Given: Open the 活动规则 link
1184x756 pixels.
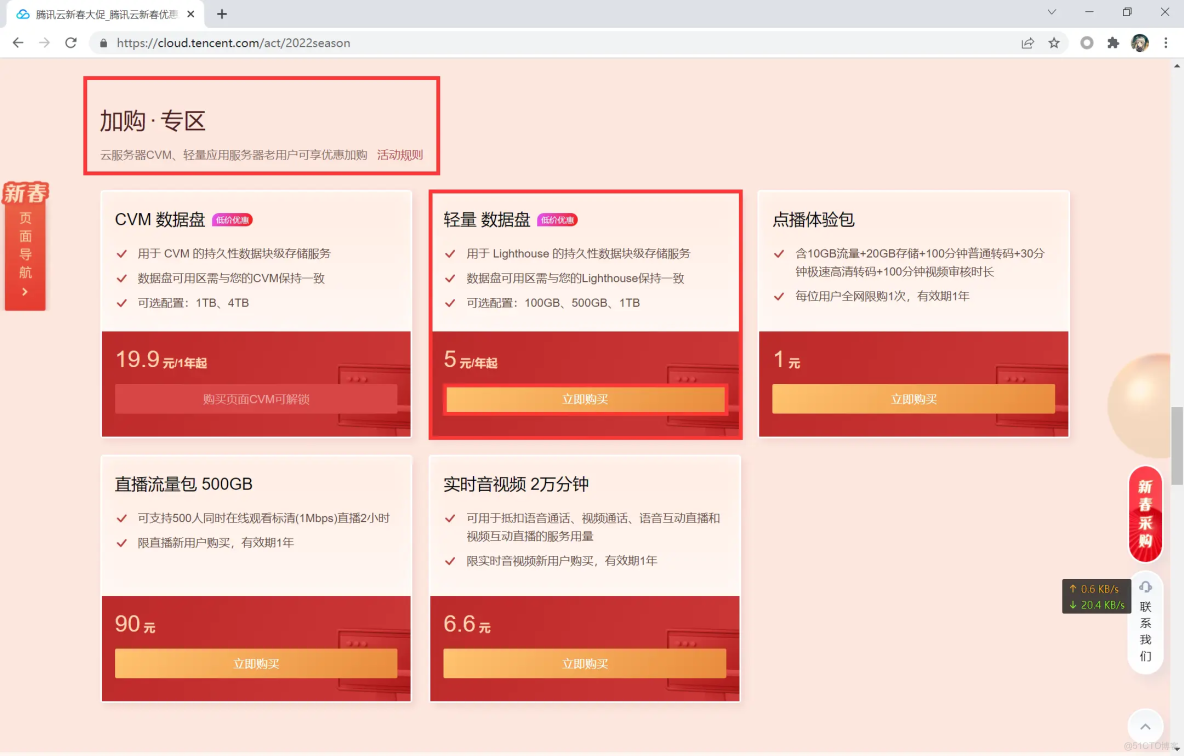Looking at the screenshot, I should tap(399, 154).
